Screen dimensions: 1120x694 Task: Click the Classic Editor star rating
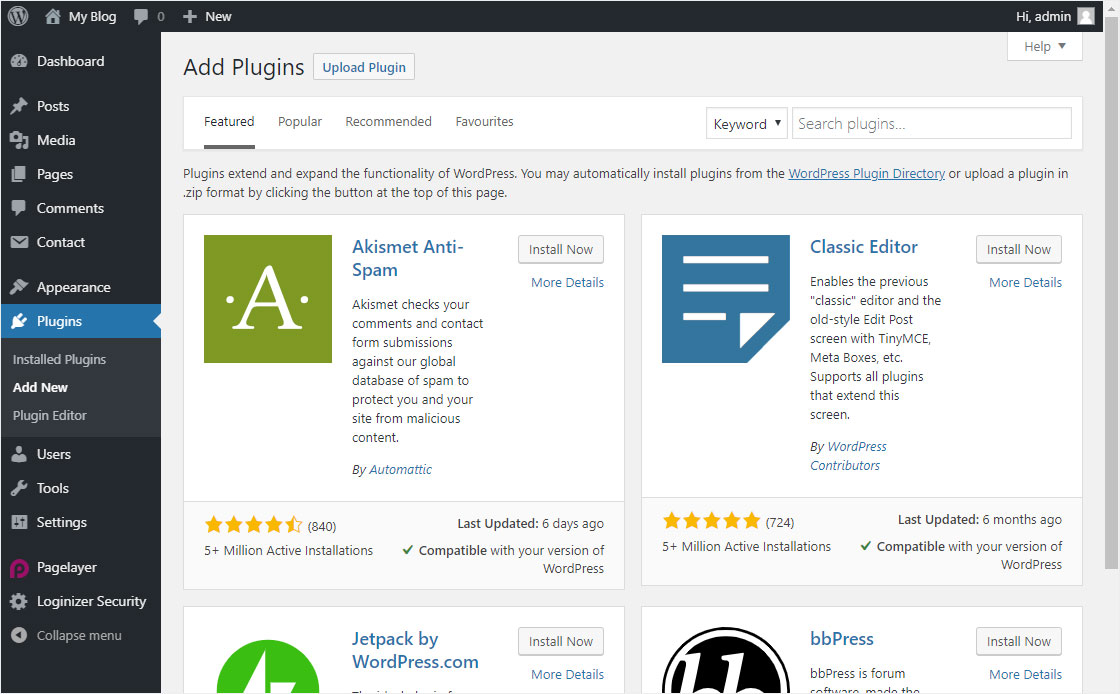point(711,521)
